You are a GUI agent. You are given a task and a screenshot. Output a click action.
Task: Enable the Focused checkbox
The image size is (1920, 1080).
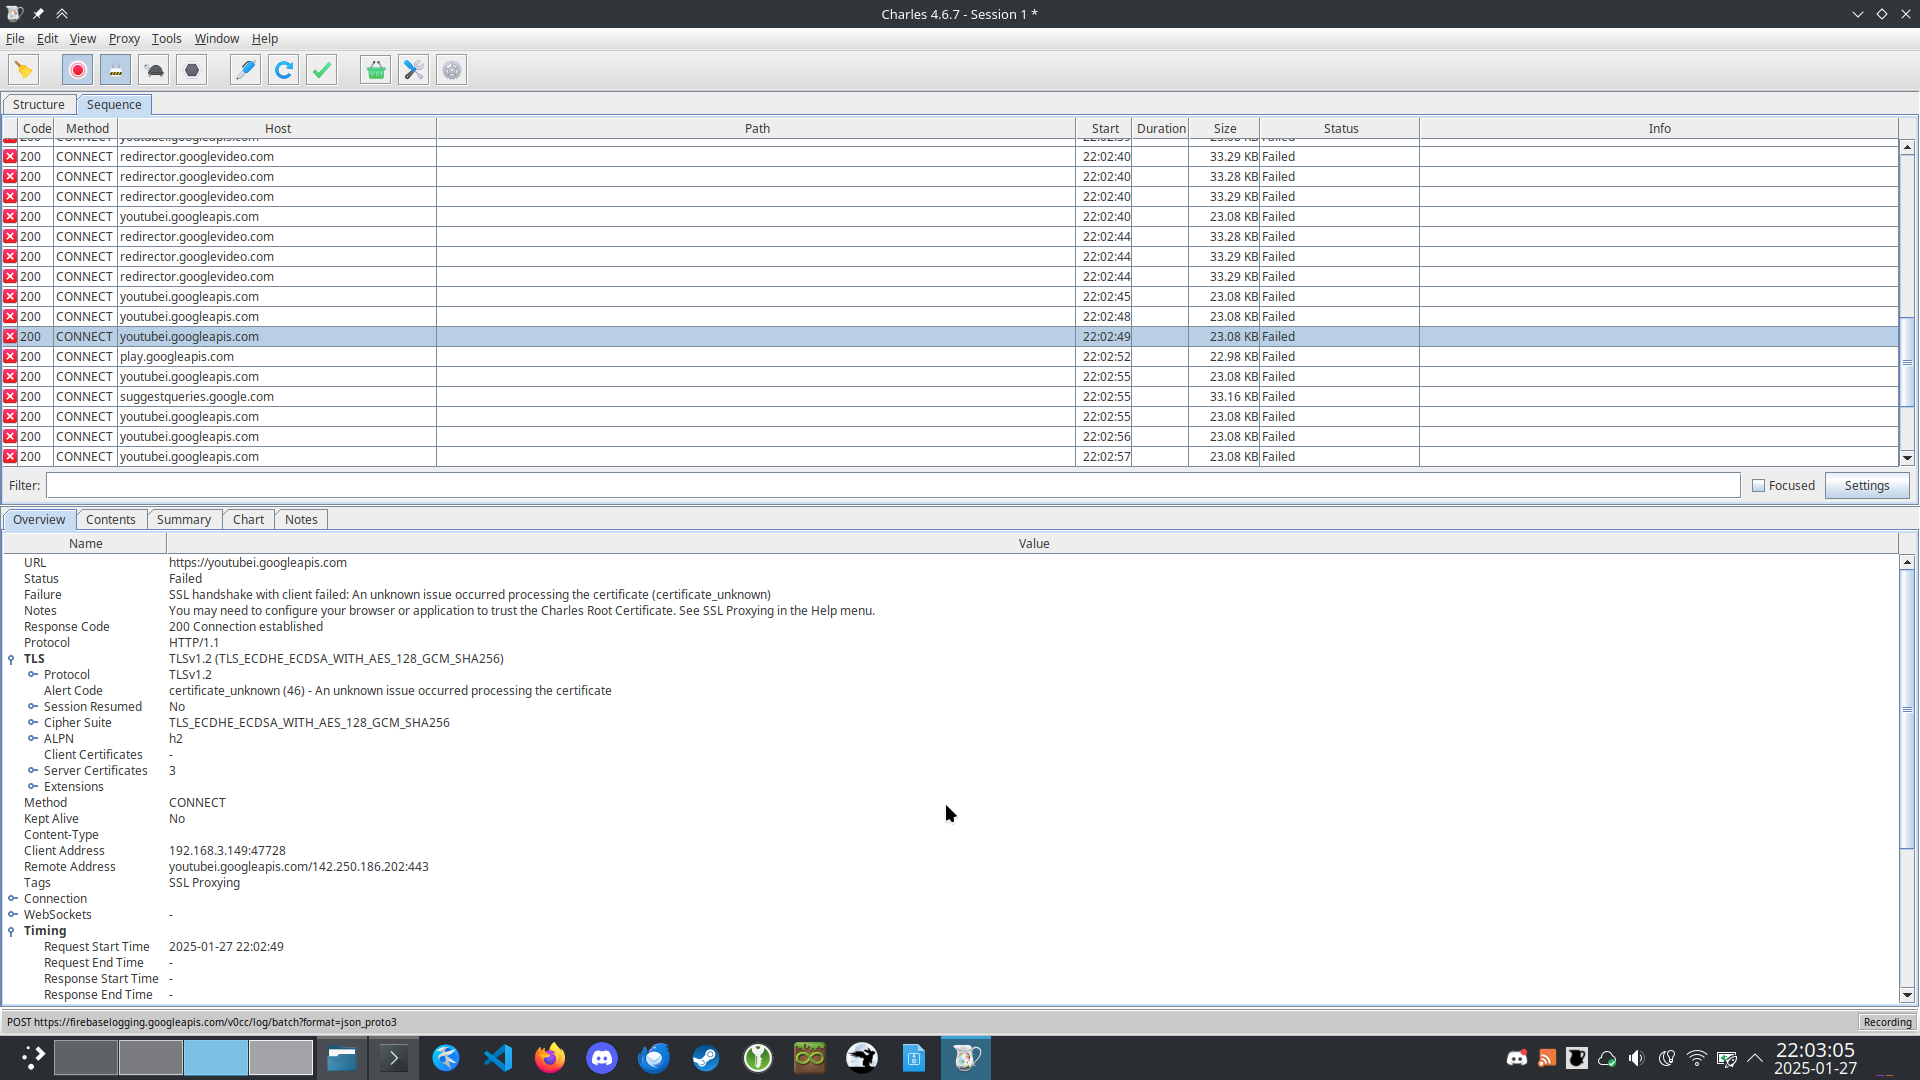coord(1758,486)
